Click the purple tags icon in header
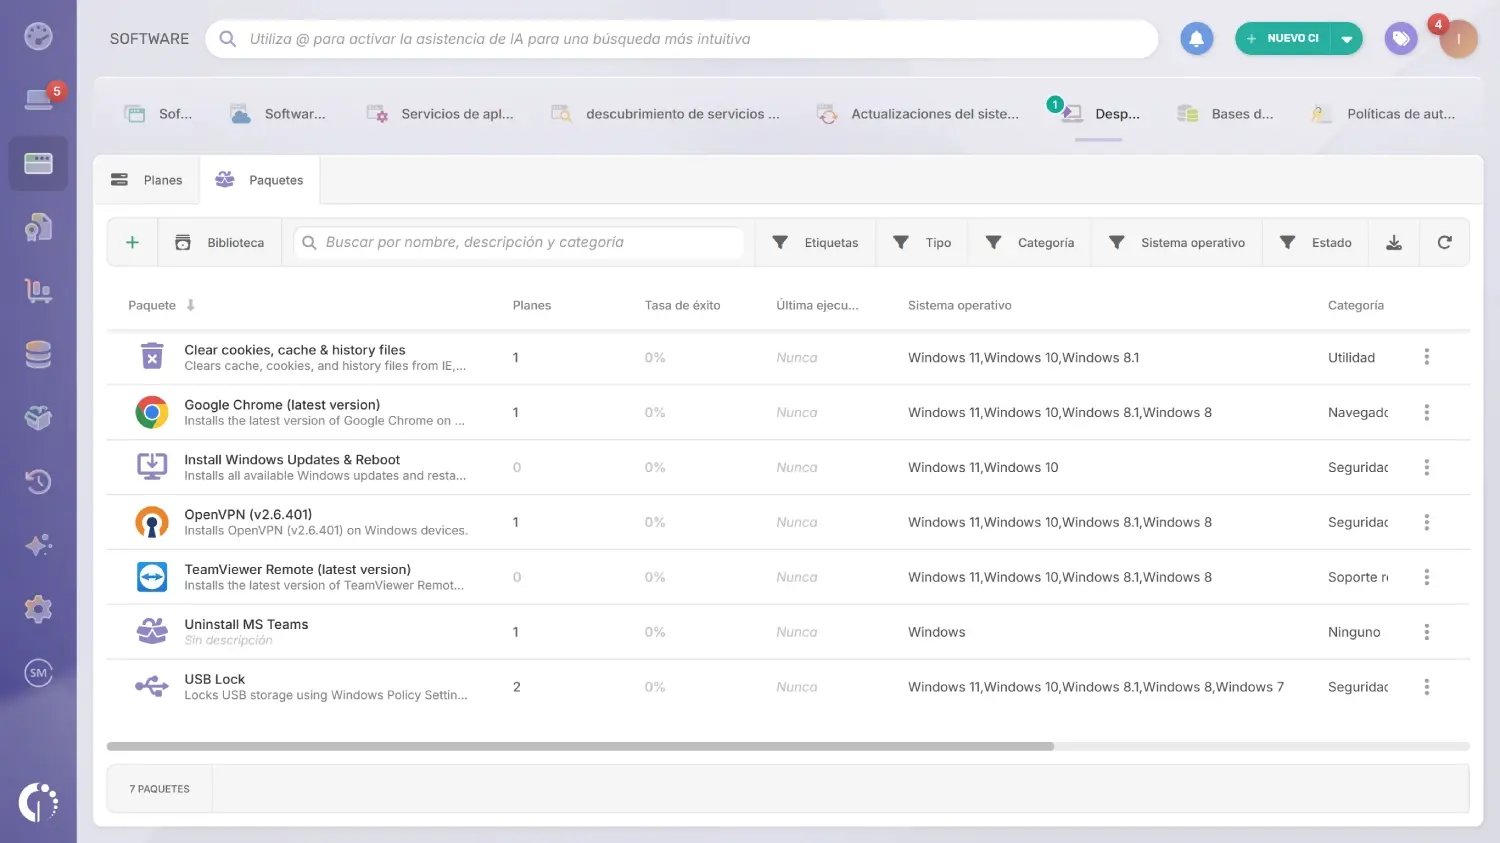Screen dimensions: 1500x843 pos(1400,39)
